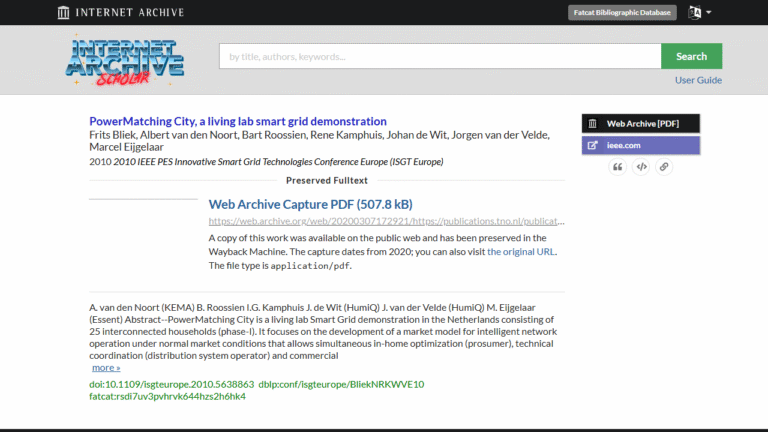Click the search by title, authors input

[440, 57]
